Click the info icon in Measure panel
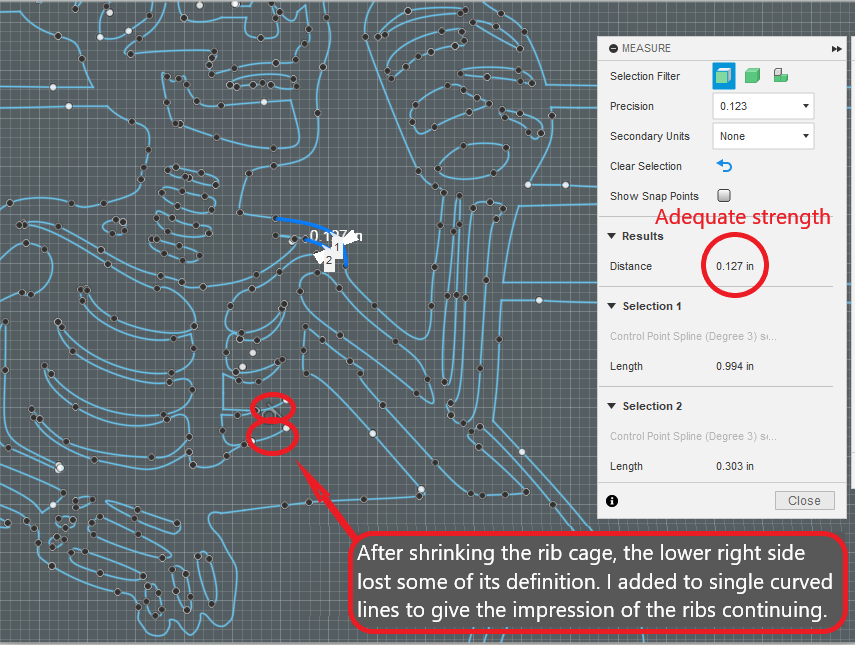The height and width of the screenshot is (645, 855). [x=612, y=501]
